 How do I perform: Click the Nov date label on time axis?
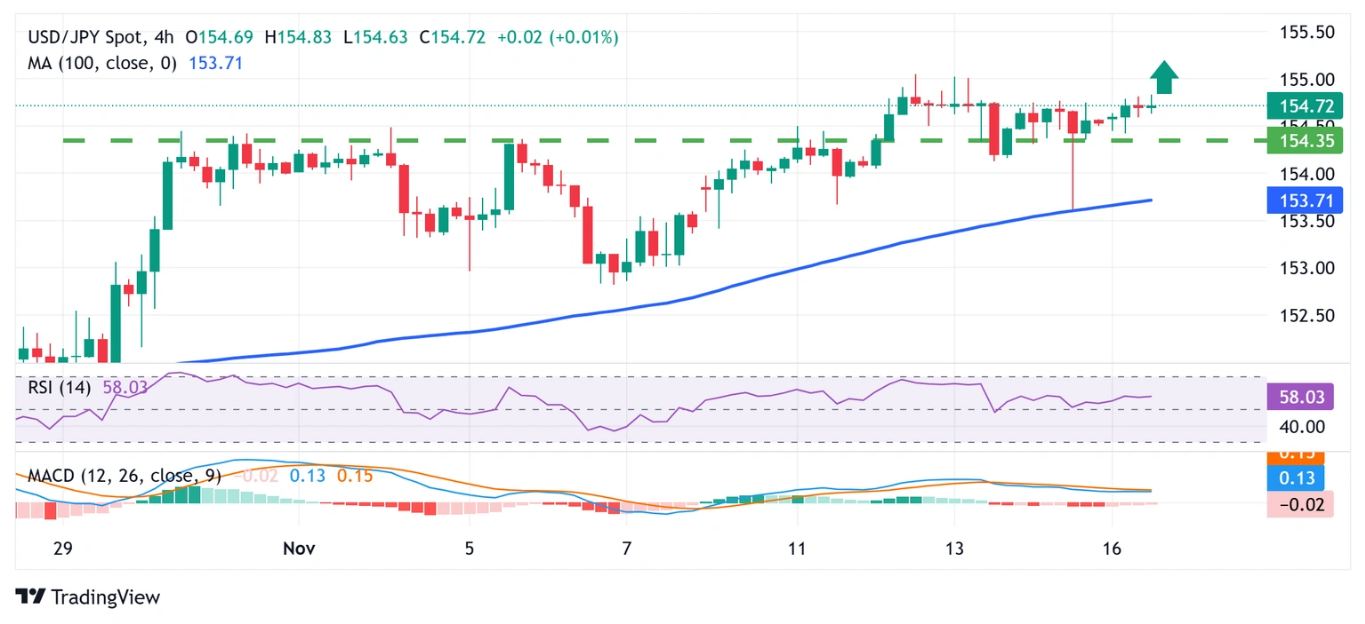click(x=298, y=548)
